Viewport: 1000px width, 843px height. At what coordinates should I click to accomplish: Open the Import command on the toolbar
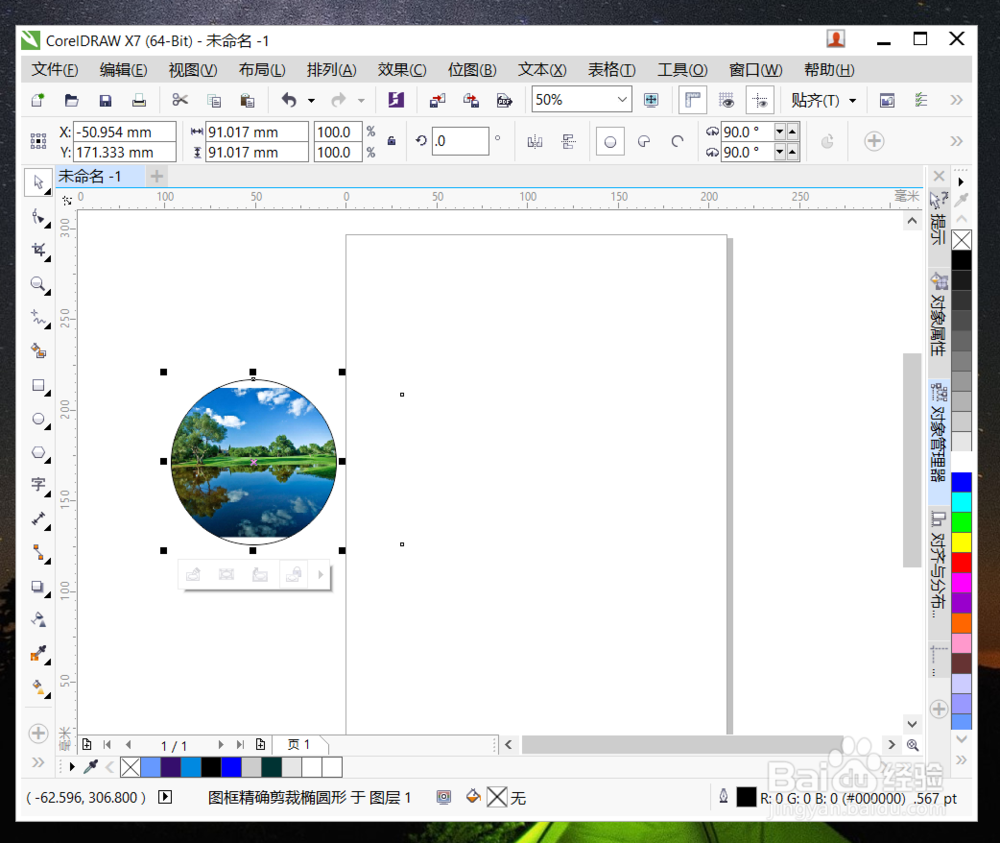436,100
